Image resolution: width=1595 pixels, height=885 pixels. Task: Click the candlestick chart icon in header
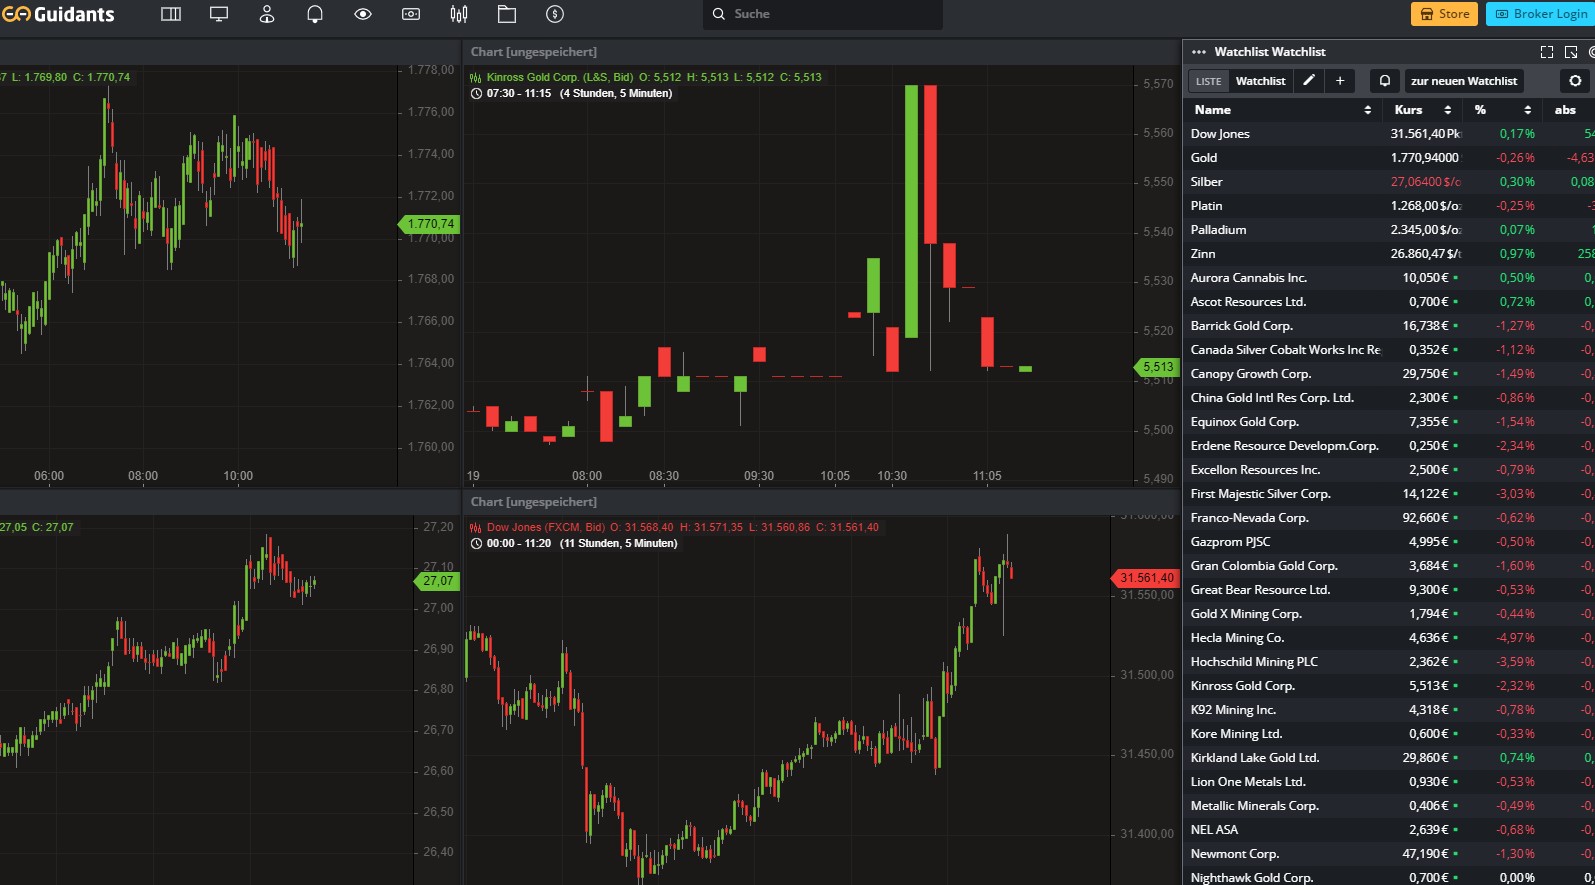pos(459,14)
